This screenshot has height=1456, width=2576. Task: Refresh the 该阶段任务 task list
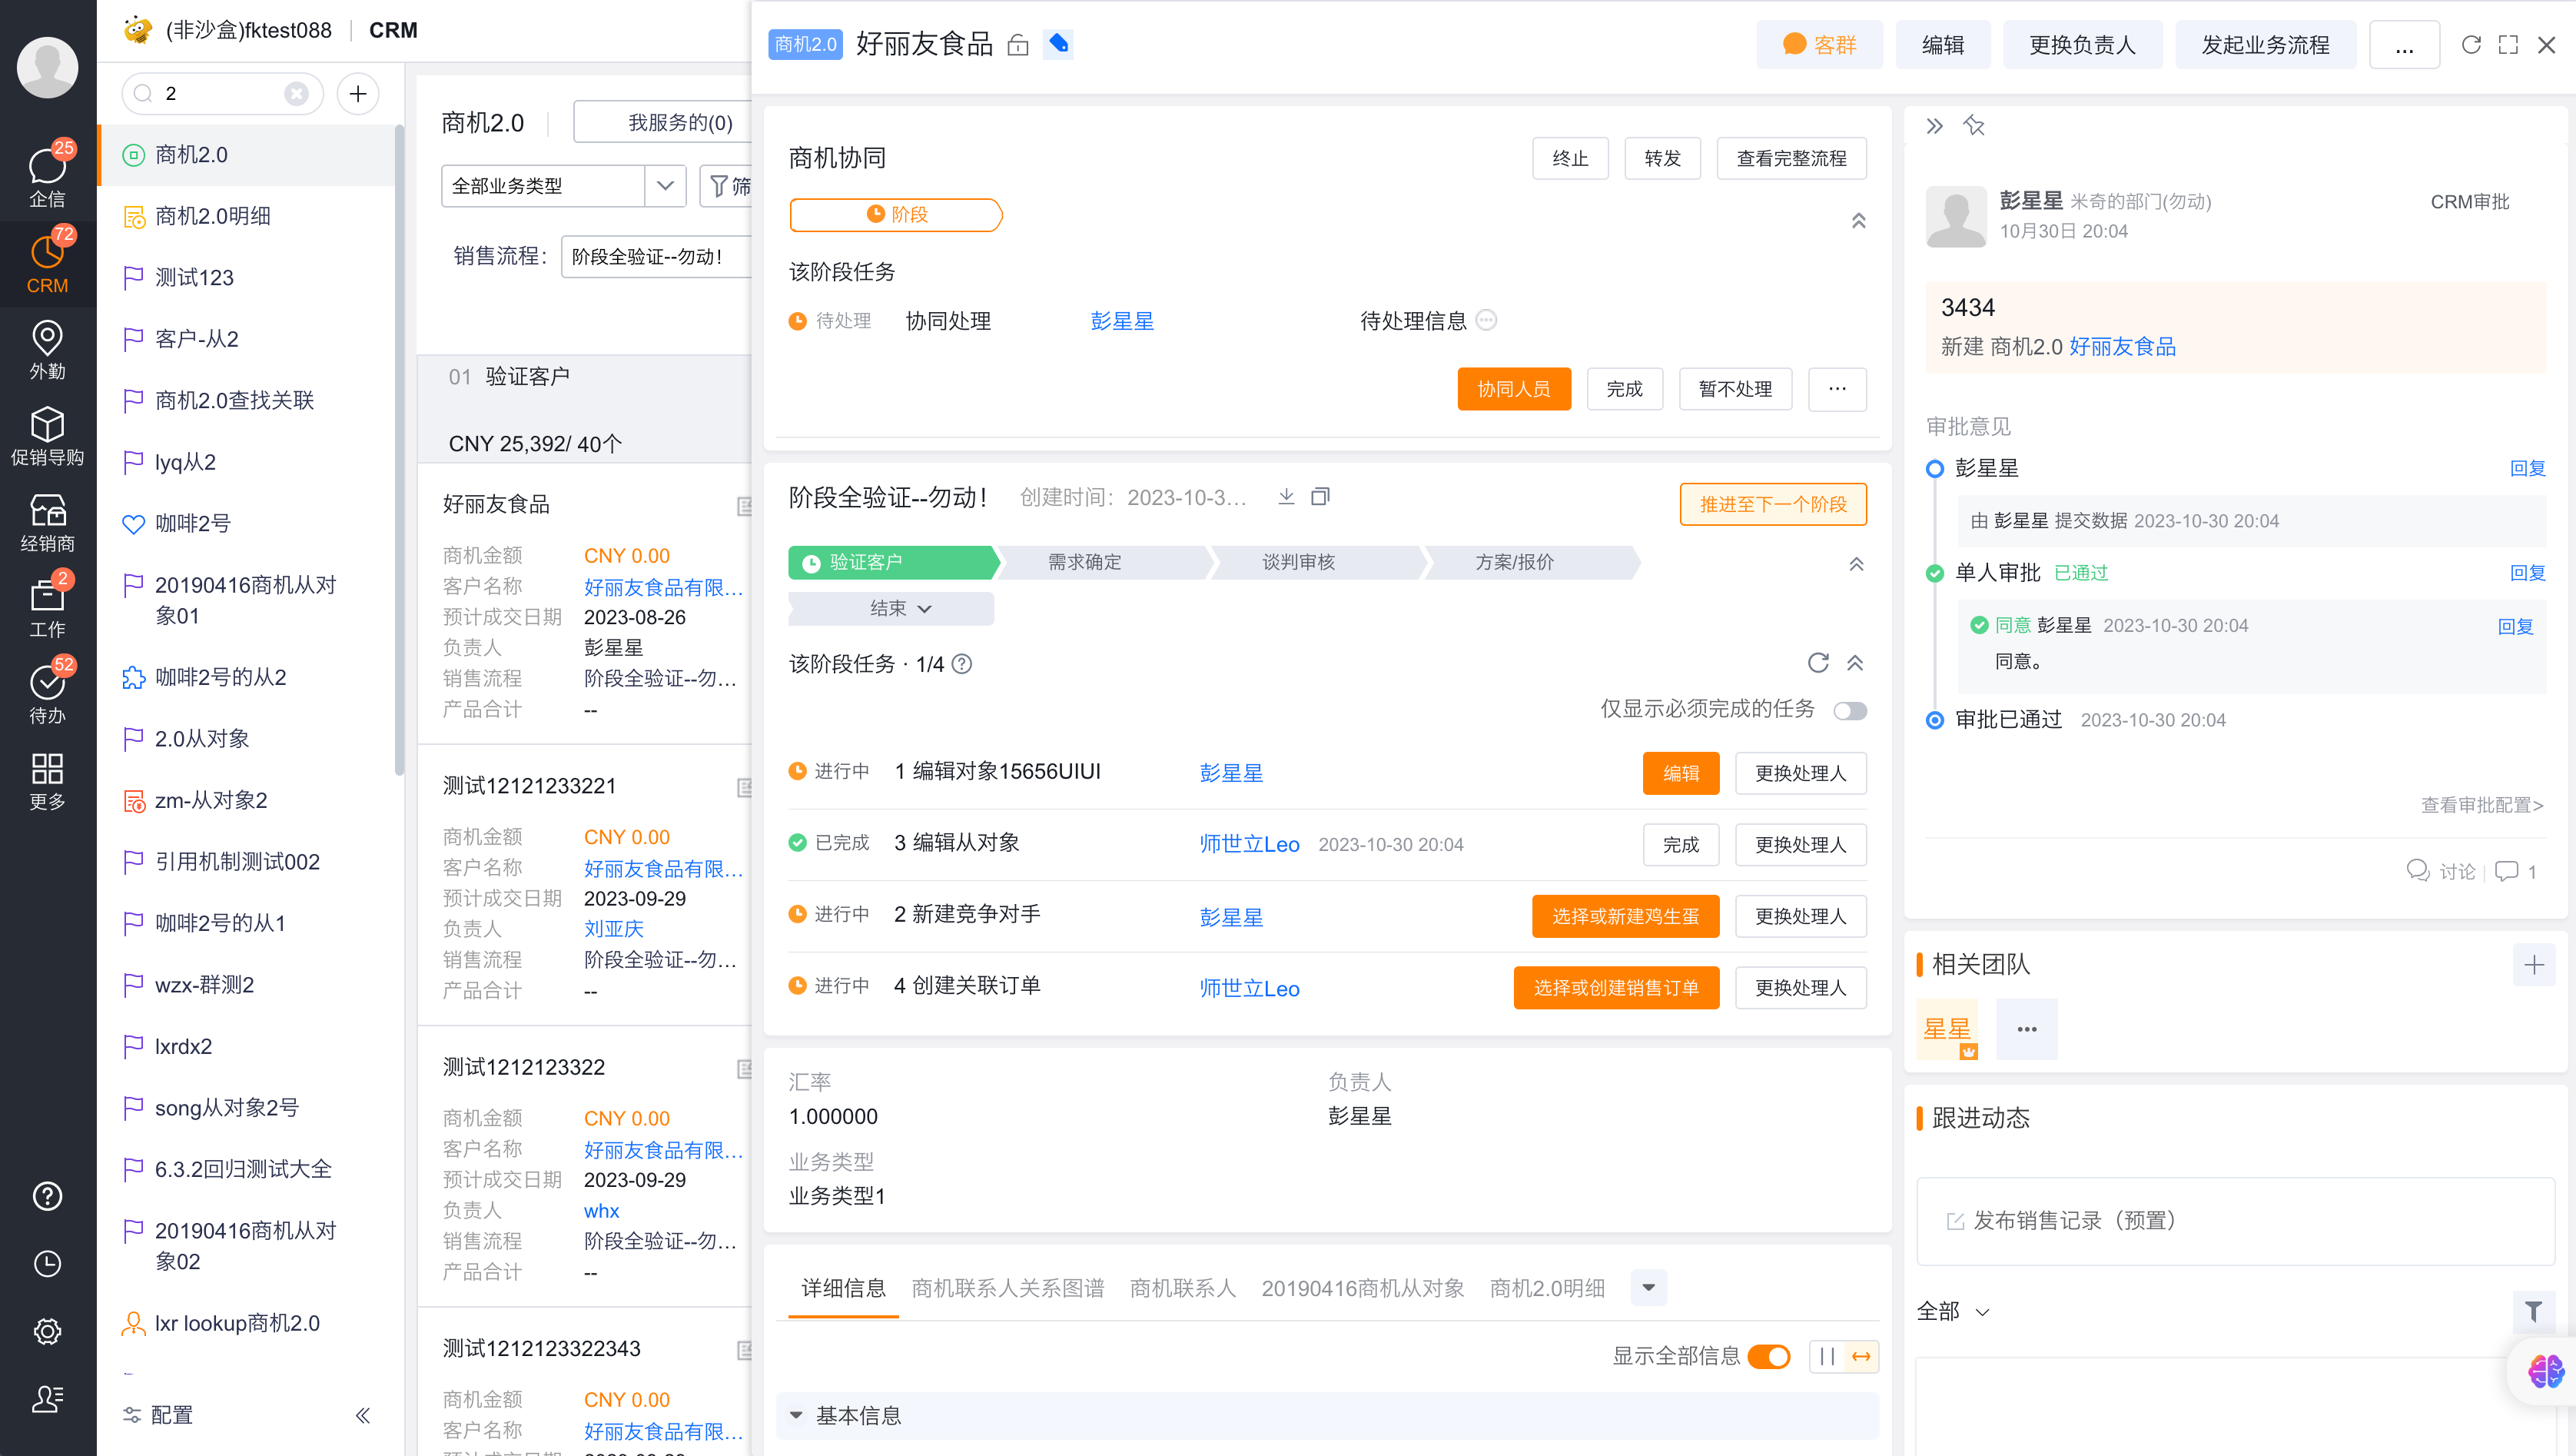1818,663
